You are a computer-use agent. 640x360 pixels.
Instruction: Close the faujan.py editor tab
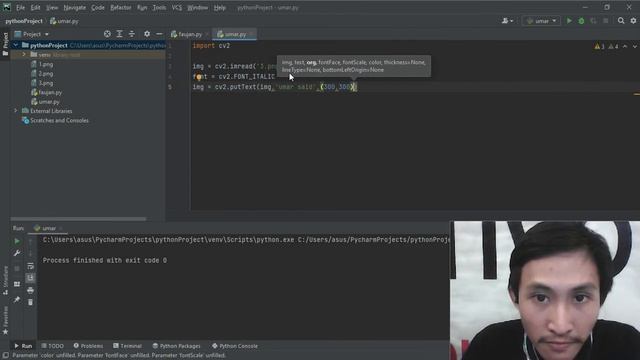[207, 34]
